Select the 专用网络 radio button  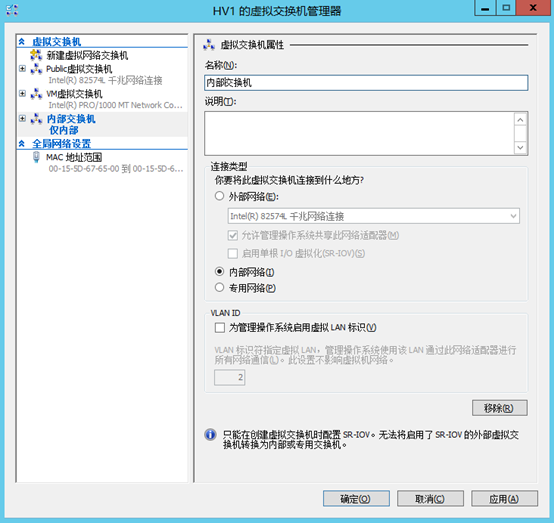pos(219,287)
